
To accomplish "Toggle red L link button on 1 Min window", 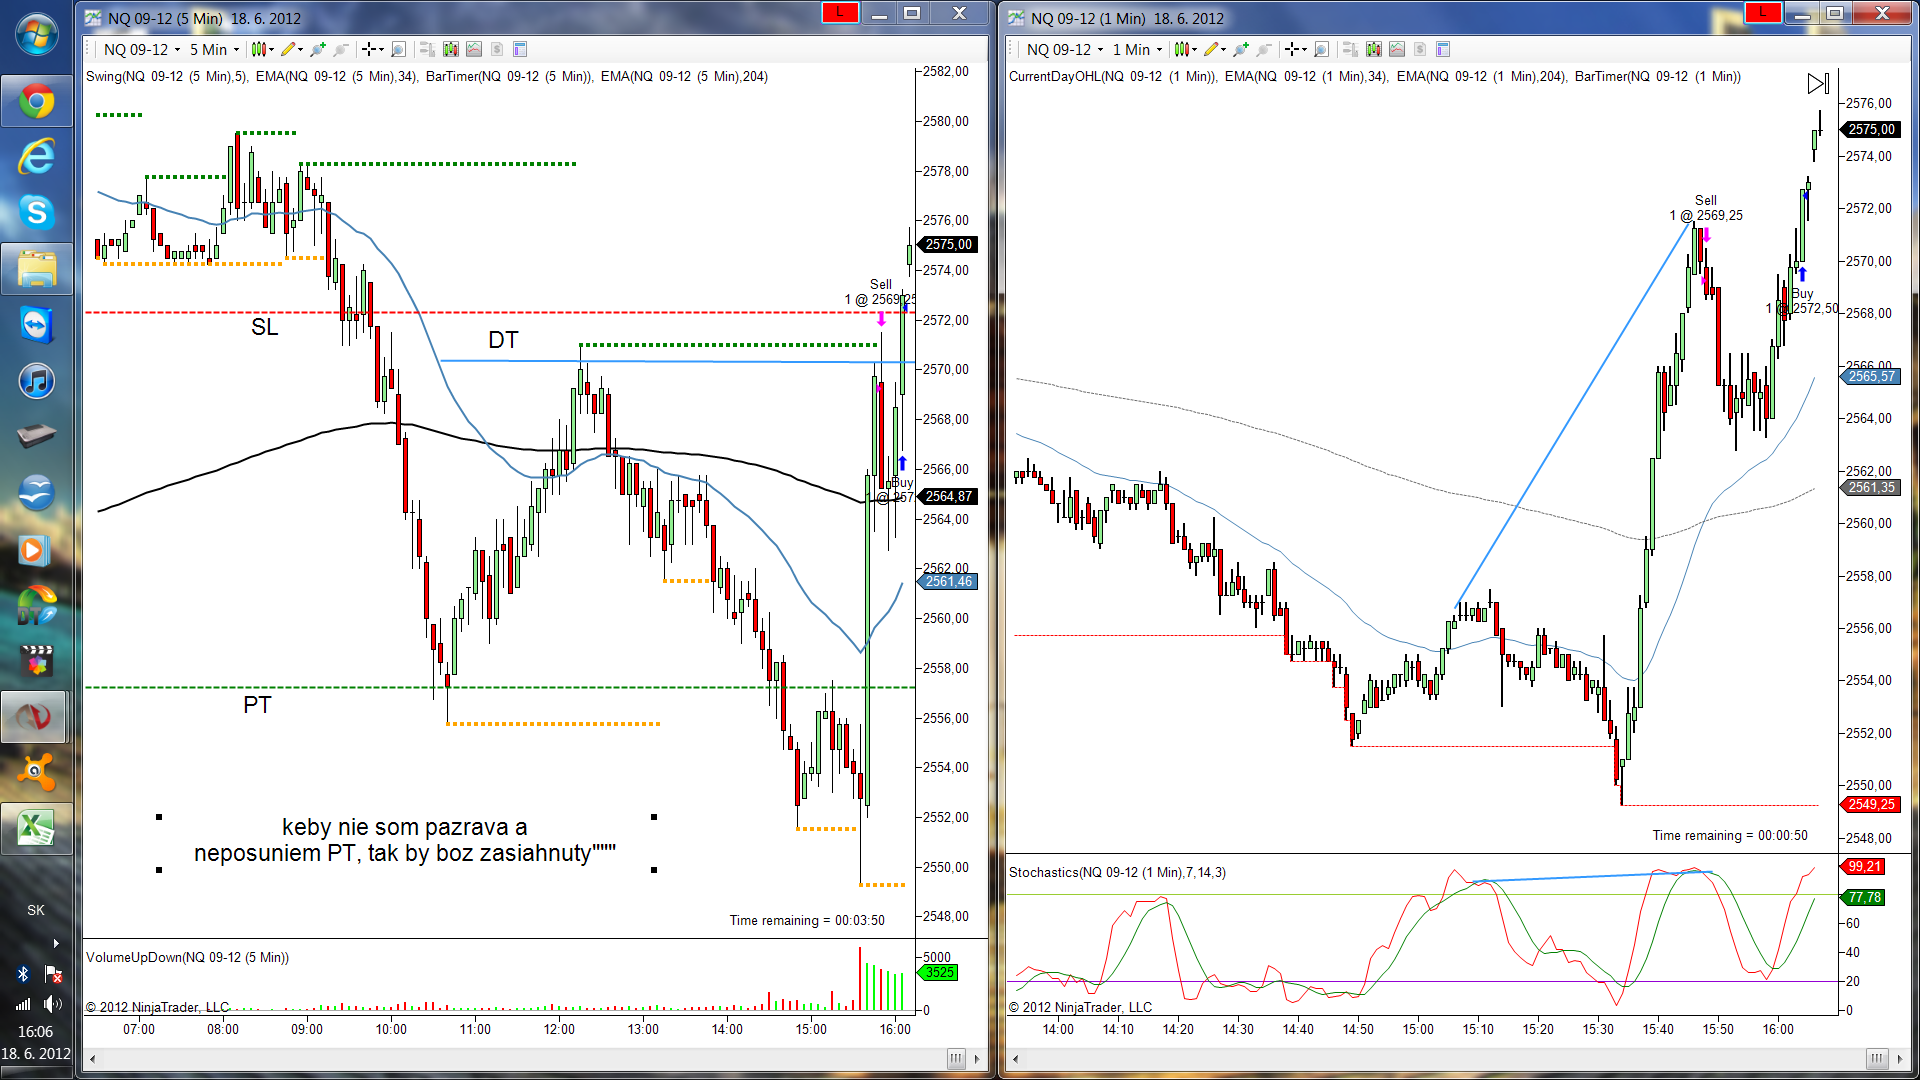I will pyautogui.click(x=1762, y=13).
